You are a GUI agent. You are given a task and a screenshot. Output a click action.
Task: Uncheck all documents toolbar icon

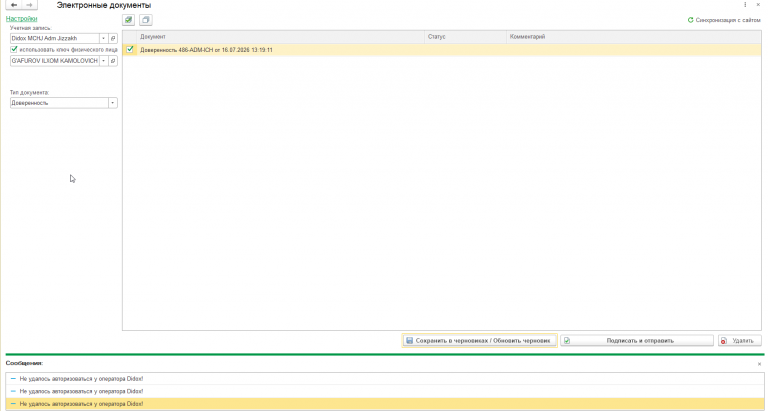point(145,20)
